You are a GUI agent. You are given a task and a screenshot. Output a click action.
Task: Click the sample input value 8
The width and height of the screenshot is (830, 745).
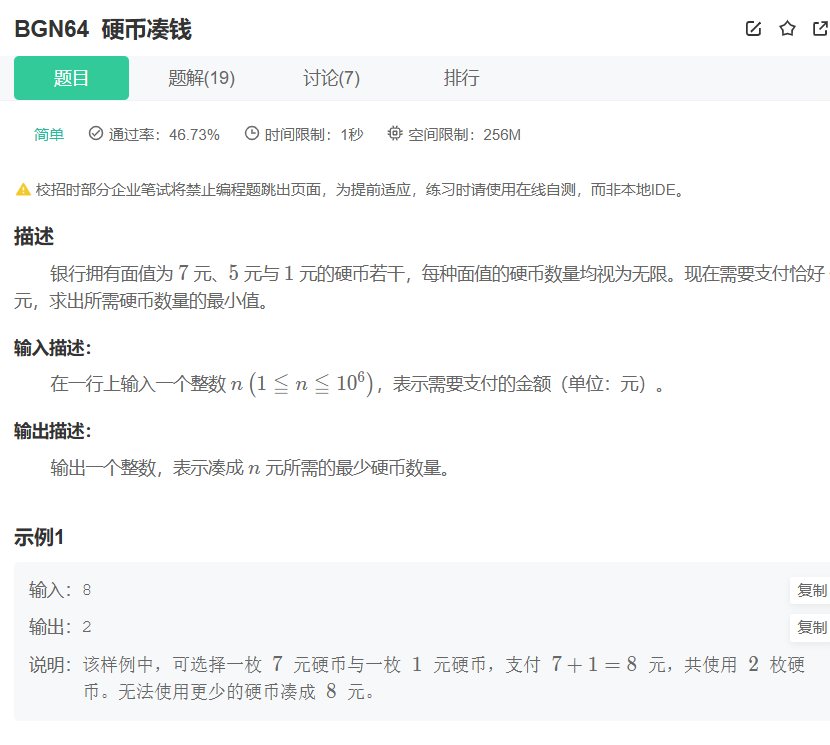point(87,590)
